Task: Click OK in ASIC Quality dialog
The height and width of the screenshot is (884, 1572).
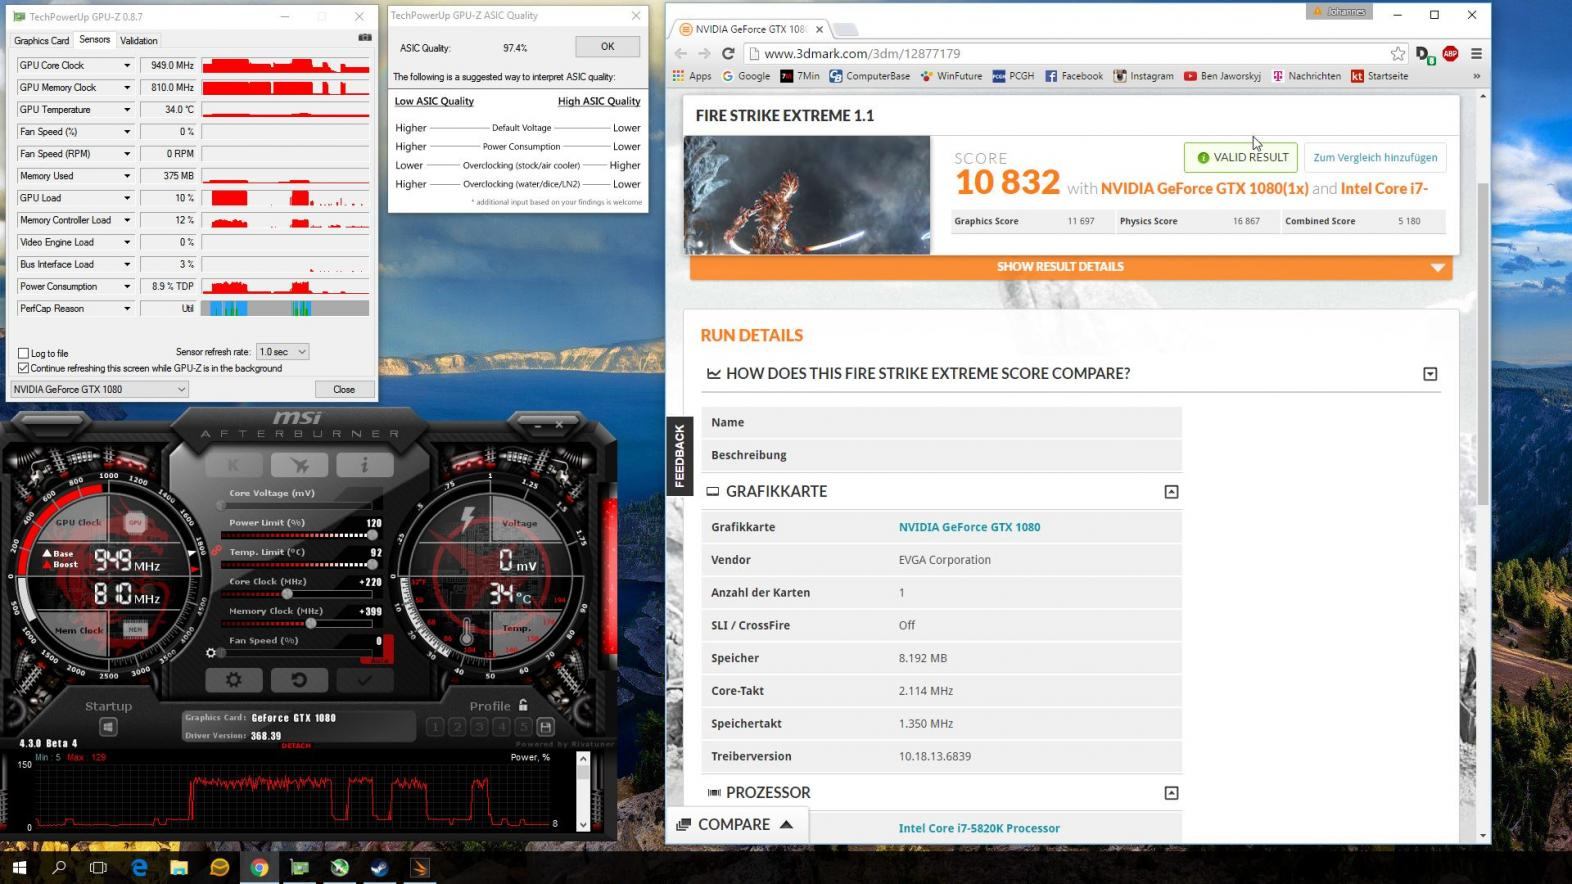Action: point(607,46)
